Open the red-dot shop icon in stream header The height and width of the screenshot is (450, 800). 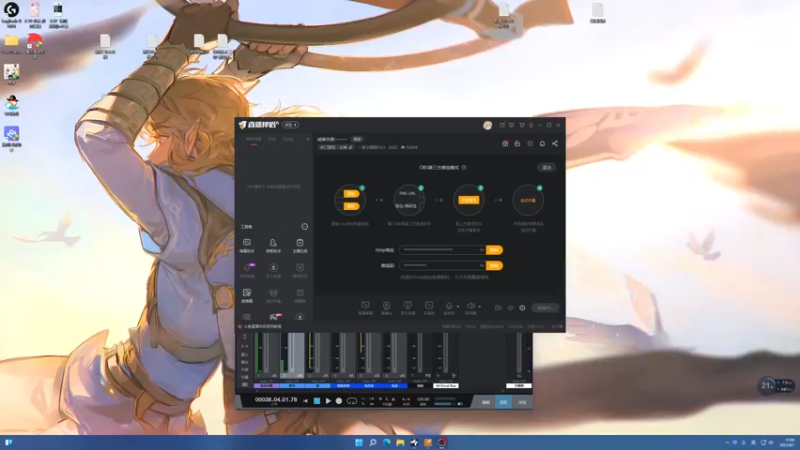point(505,144)
